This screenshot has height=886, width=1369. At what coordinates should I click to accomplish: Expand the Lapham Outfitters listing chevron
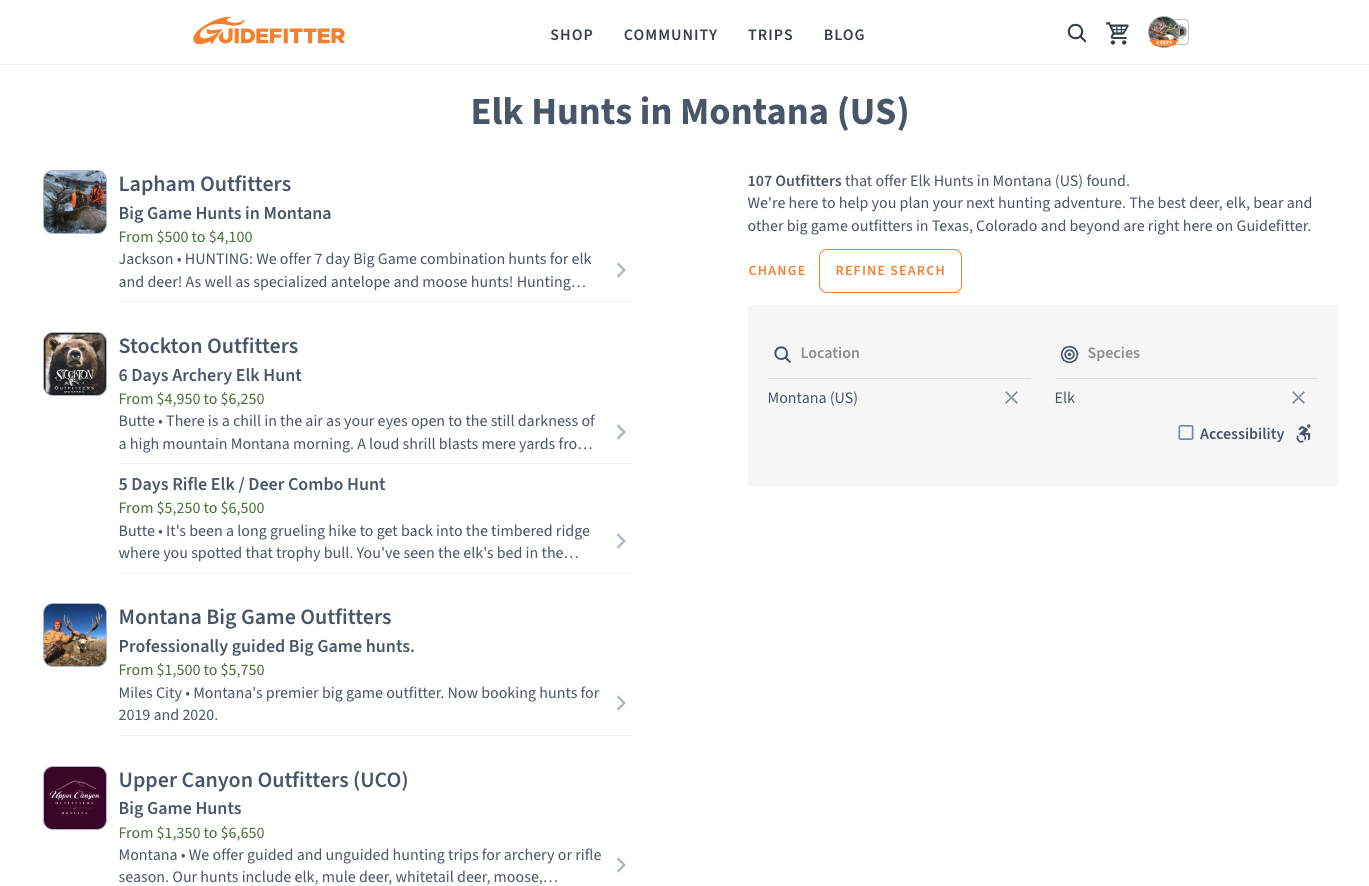coord(620,270)
